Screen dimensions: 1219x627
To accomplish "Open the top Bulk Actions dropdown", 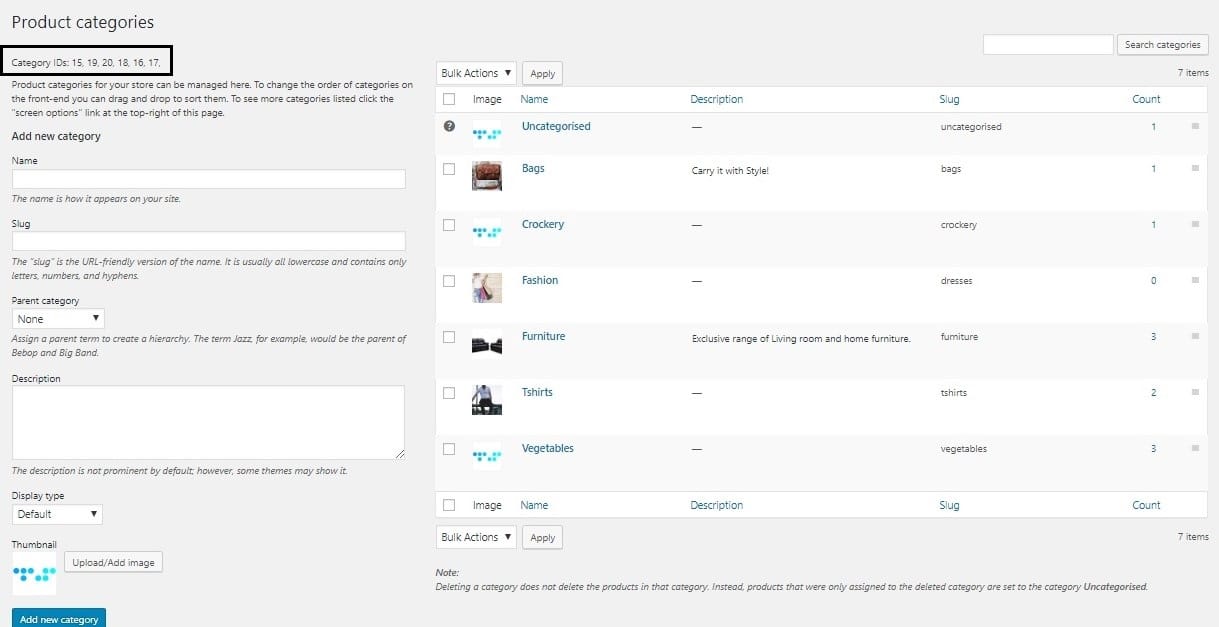I will [477, 73].
